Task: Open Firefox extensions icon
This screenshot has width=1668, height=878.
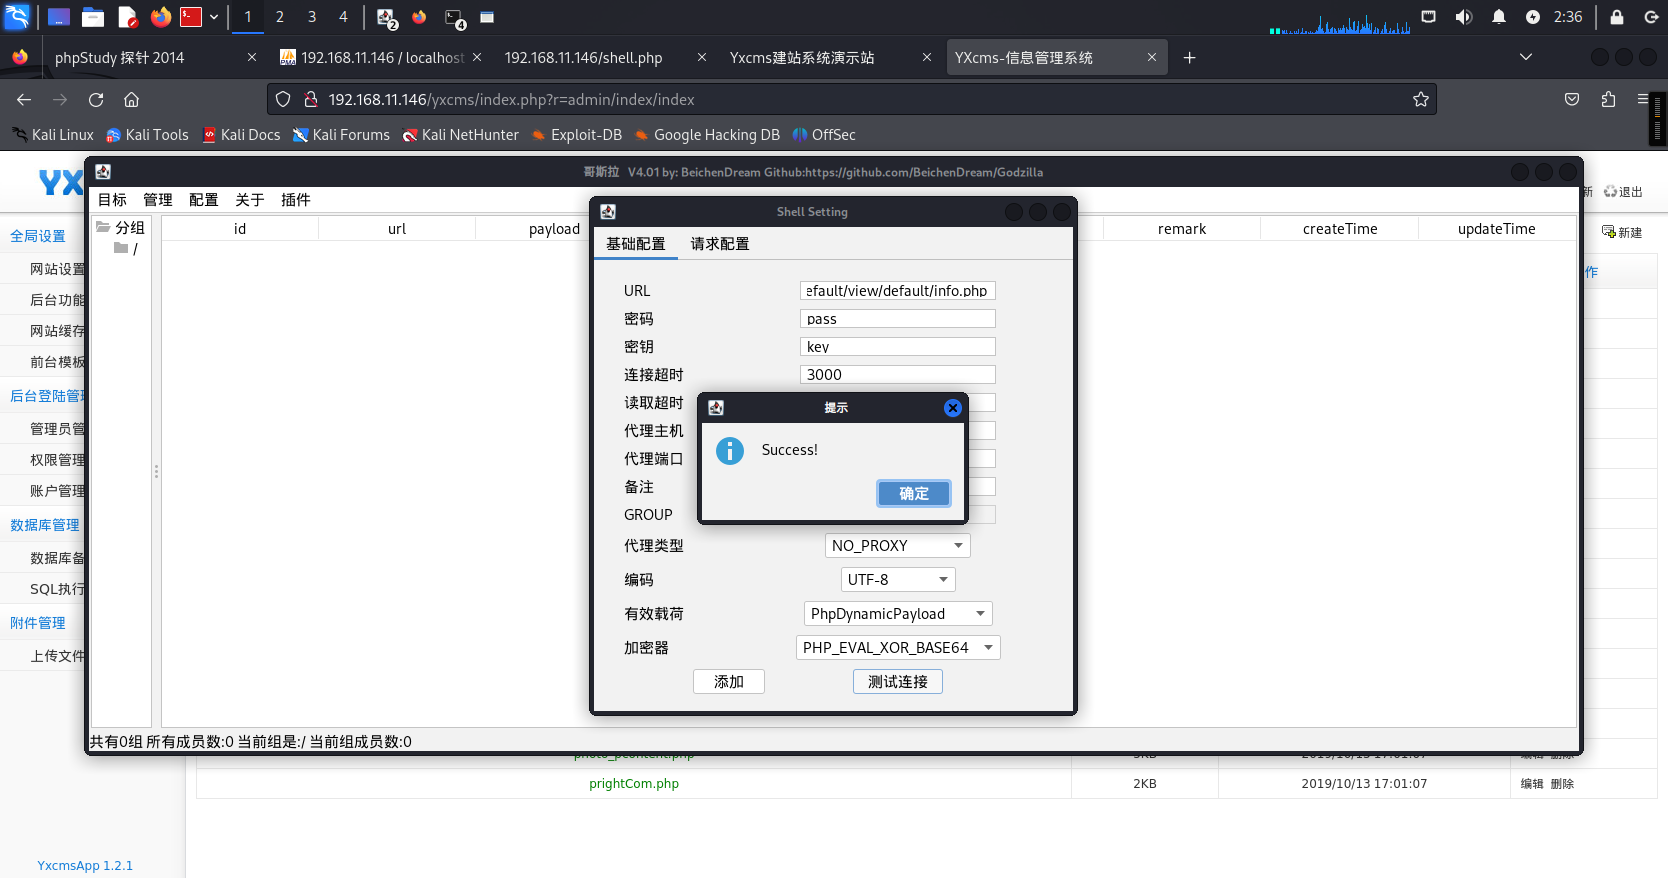Action: [1608, 99]
